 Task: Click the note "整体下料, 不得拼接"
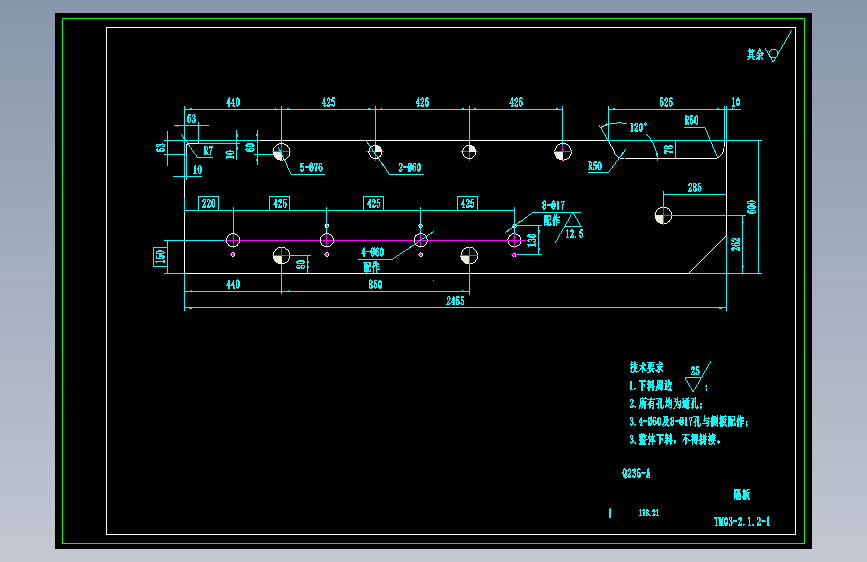[x=680, y=439]
